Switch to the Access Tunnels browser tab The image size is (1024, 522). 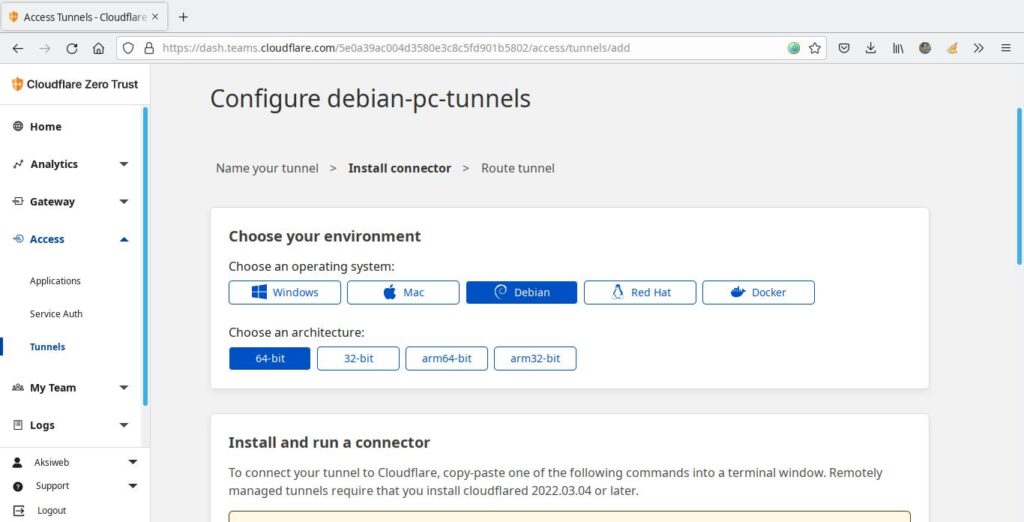point(83,17)
